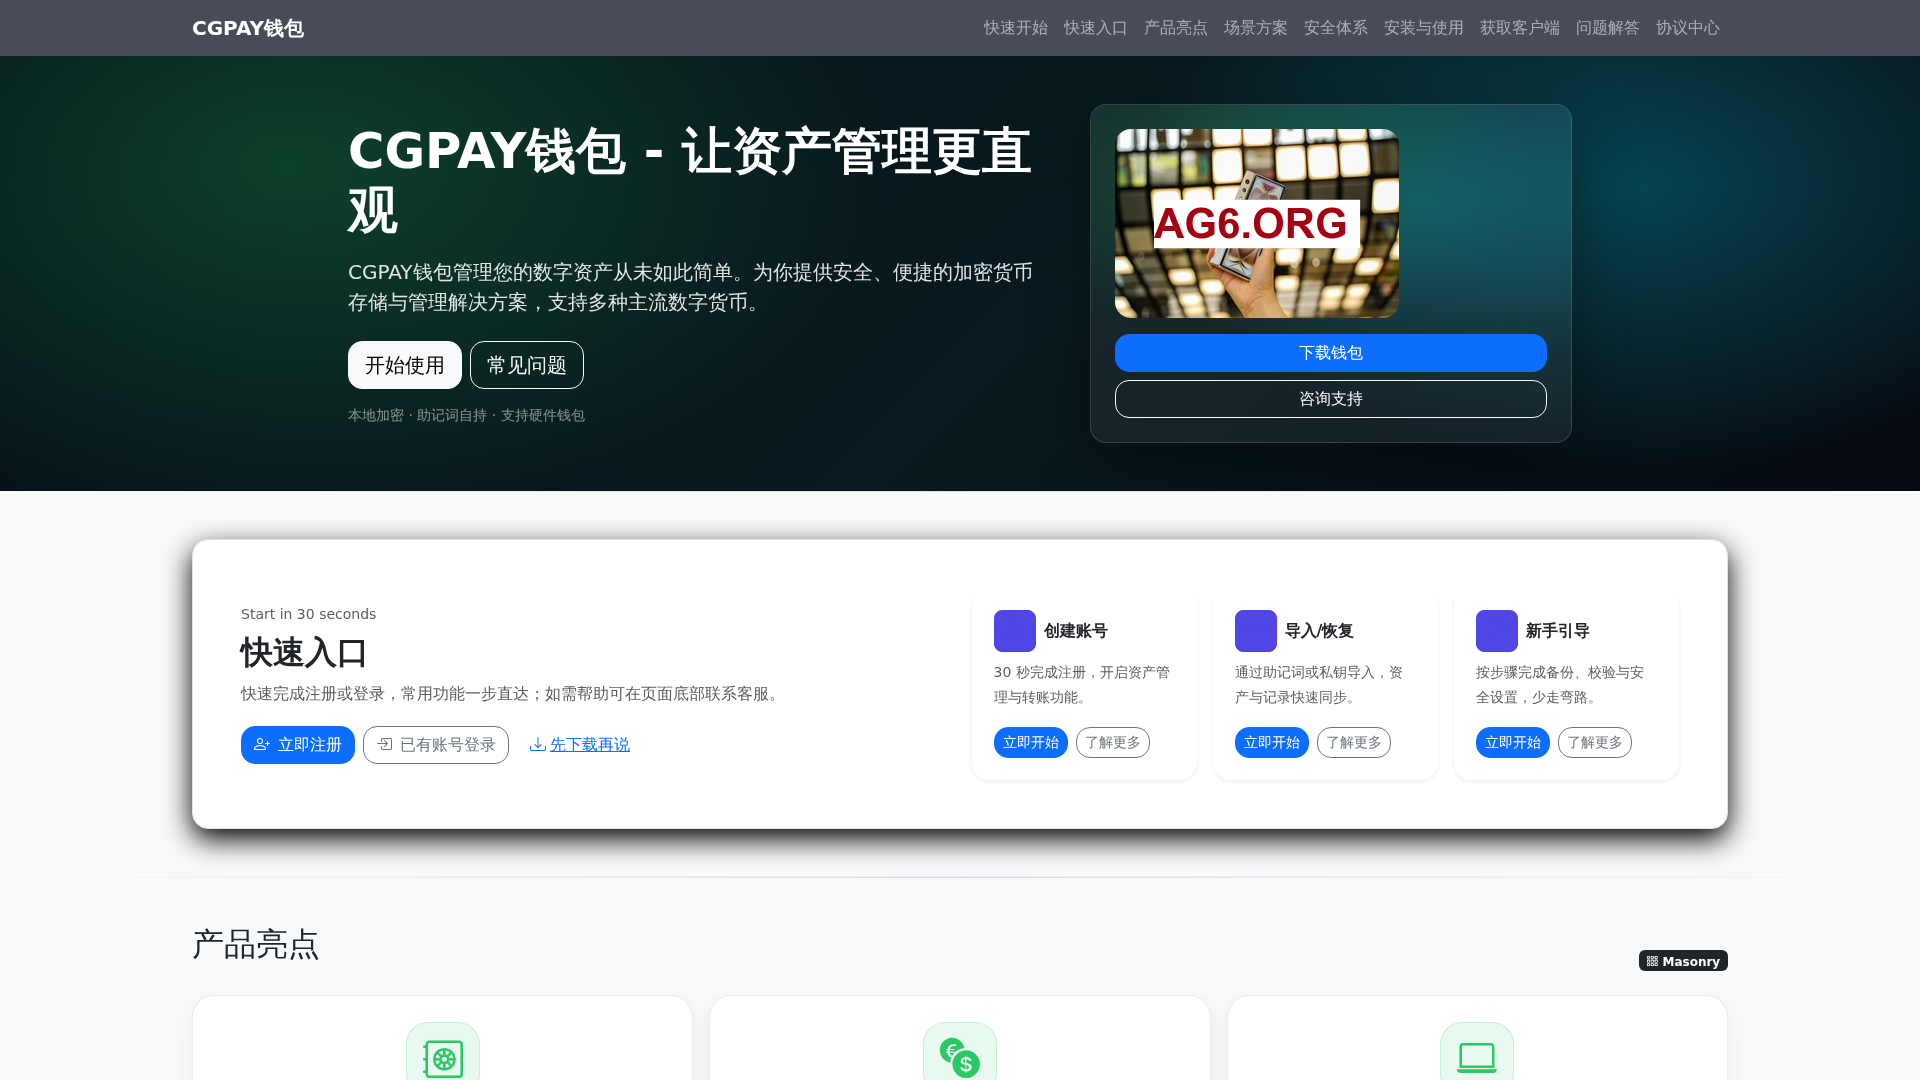Click the green currency coins icon
Screen dimensions: 1920x1080
click(x=960, y=1057)
